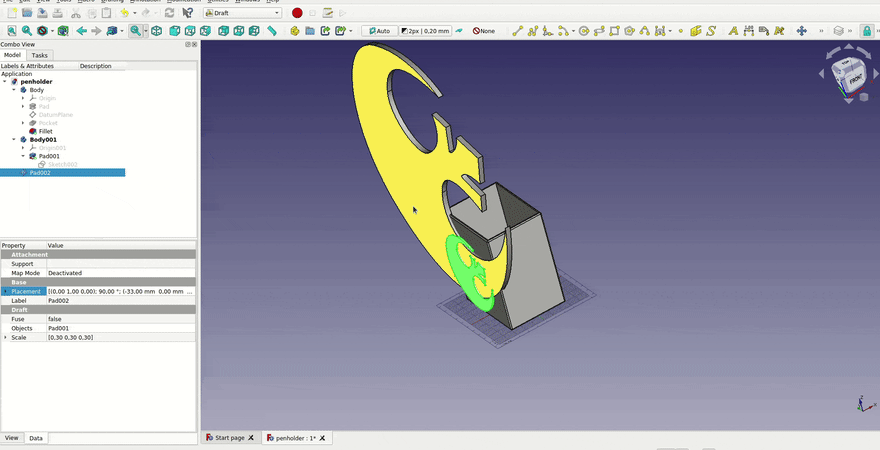
Task: Start macro recording with the red button
Action: [x=297, y=13]
